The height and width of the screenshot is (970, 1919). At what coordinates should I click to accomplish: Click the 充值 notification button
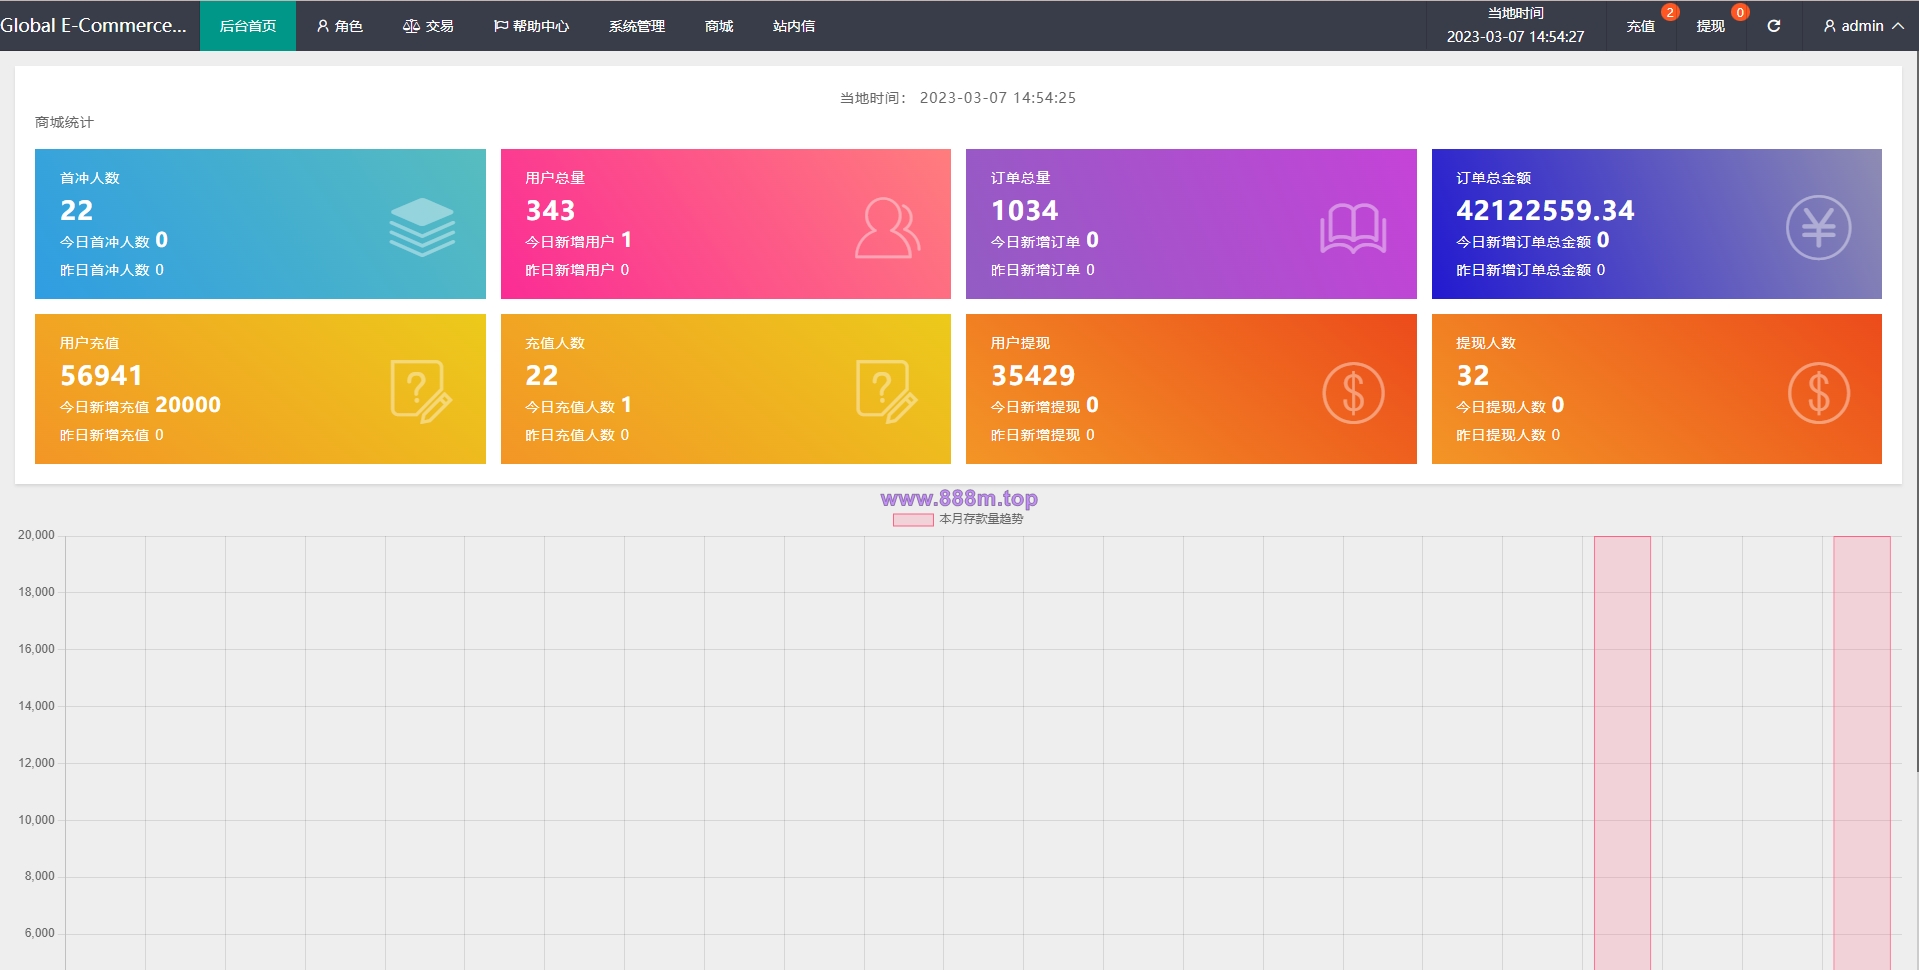click(x=1641, y=26)
